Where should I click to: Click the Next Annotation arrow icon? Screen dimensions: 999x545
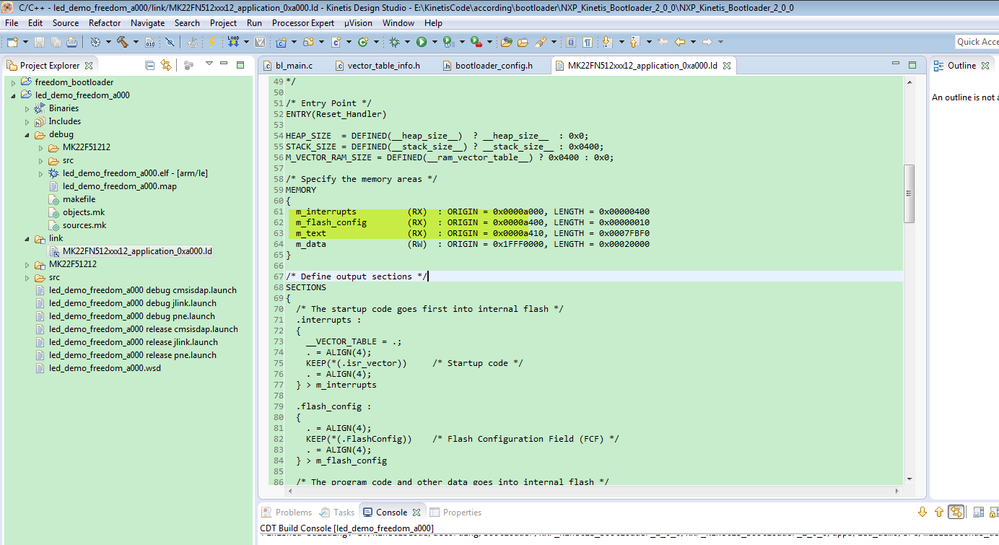(x=607, y=42)
